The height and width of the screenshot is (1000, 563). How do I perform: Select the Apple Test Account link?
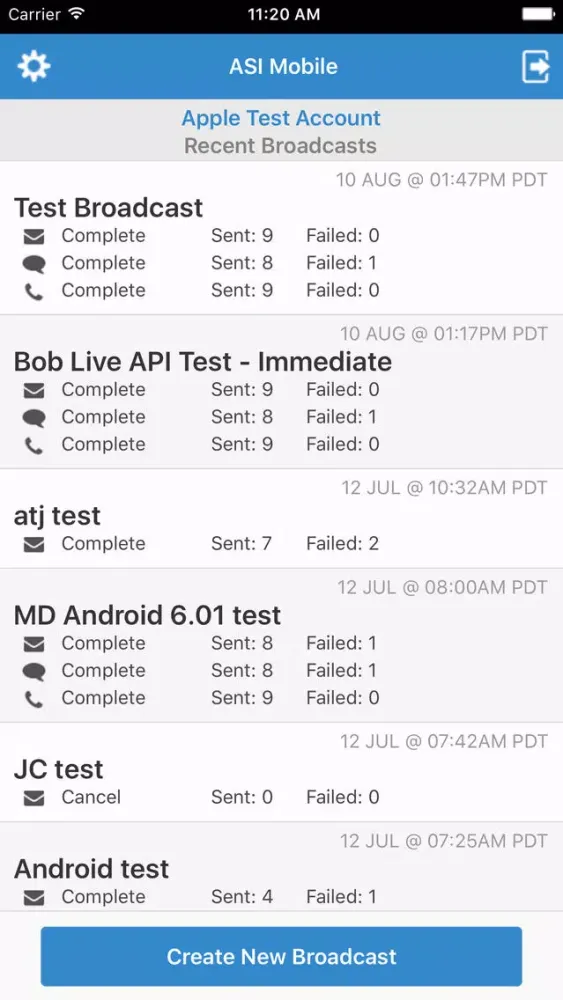click(x=281, y=118)
